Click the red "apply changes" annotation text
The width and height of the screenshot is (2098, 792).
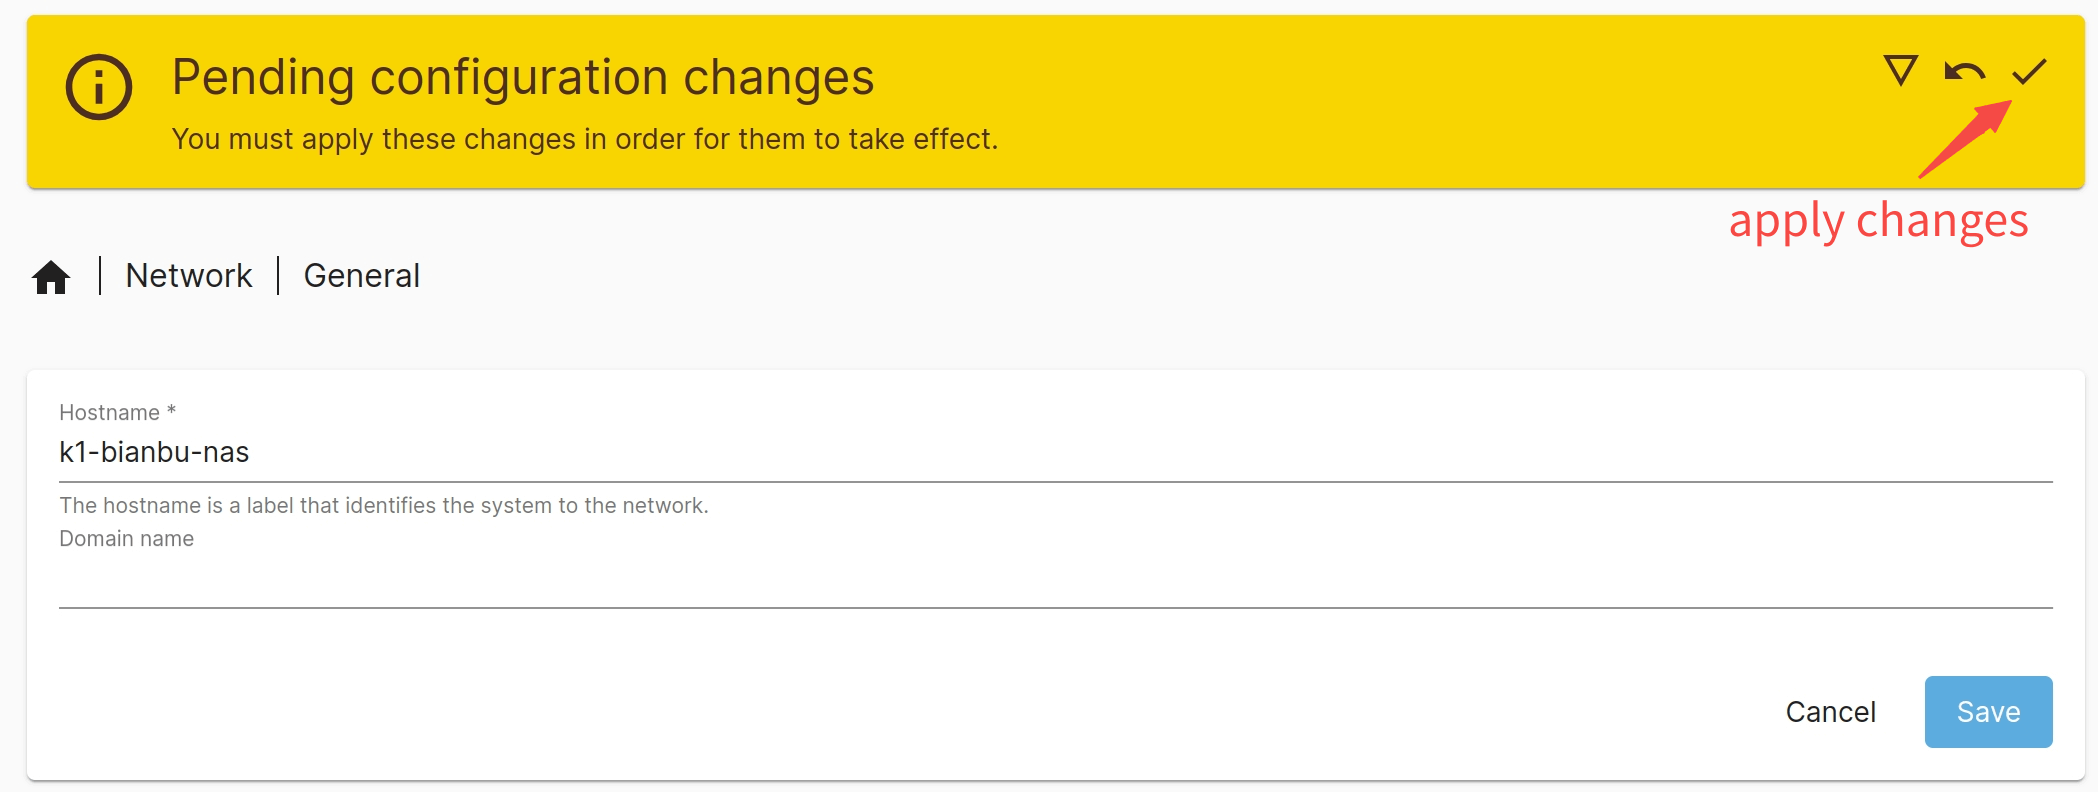[x=1878, y=221]
